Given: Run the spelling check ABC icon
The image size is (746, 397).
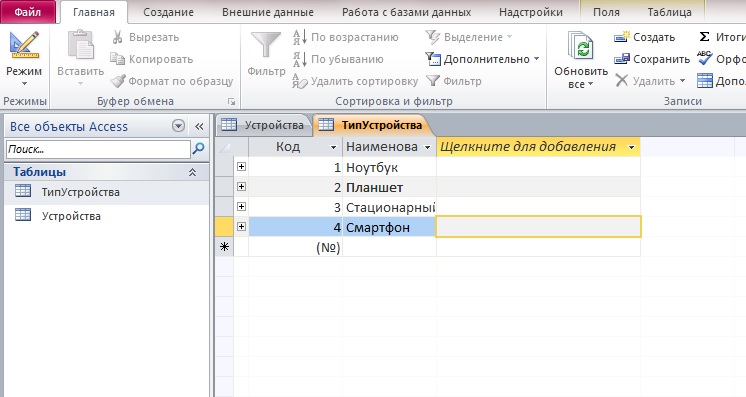Looking at the screenshot, I should (705, 59).
